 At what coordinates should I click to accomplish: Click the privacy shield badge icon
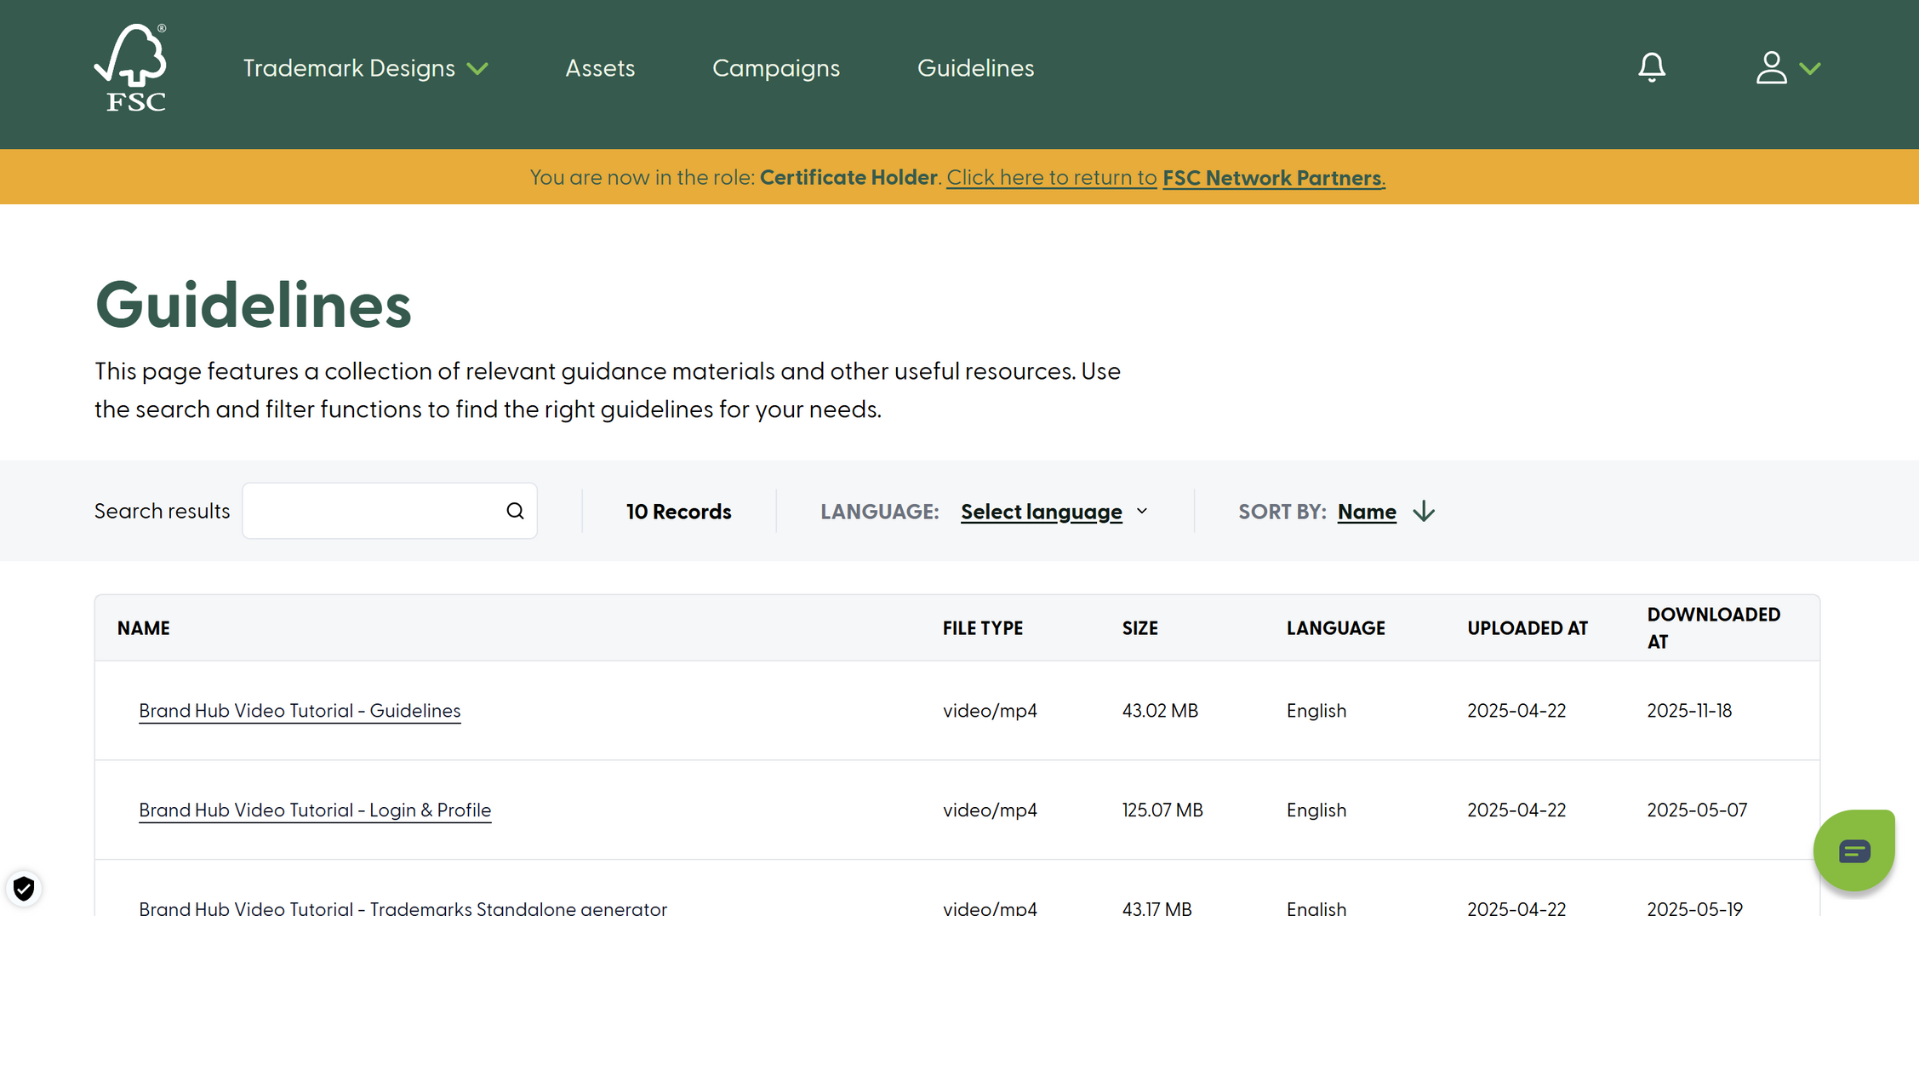(x=24, y=888)
